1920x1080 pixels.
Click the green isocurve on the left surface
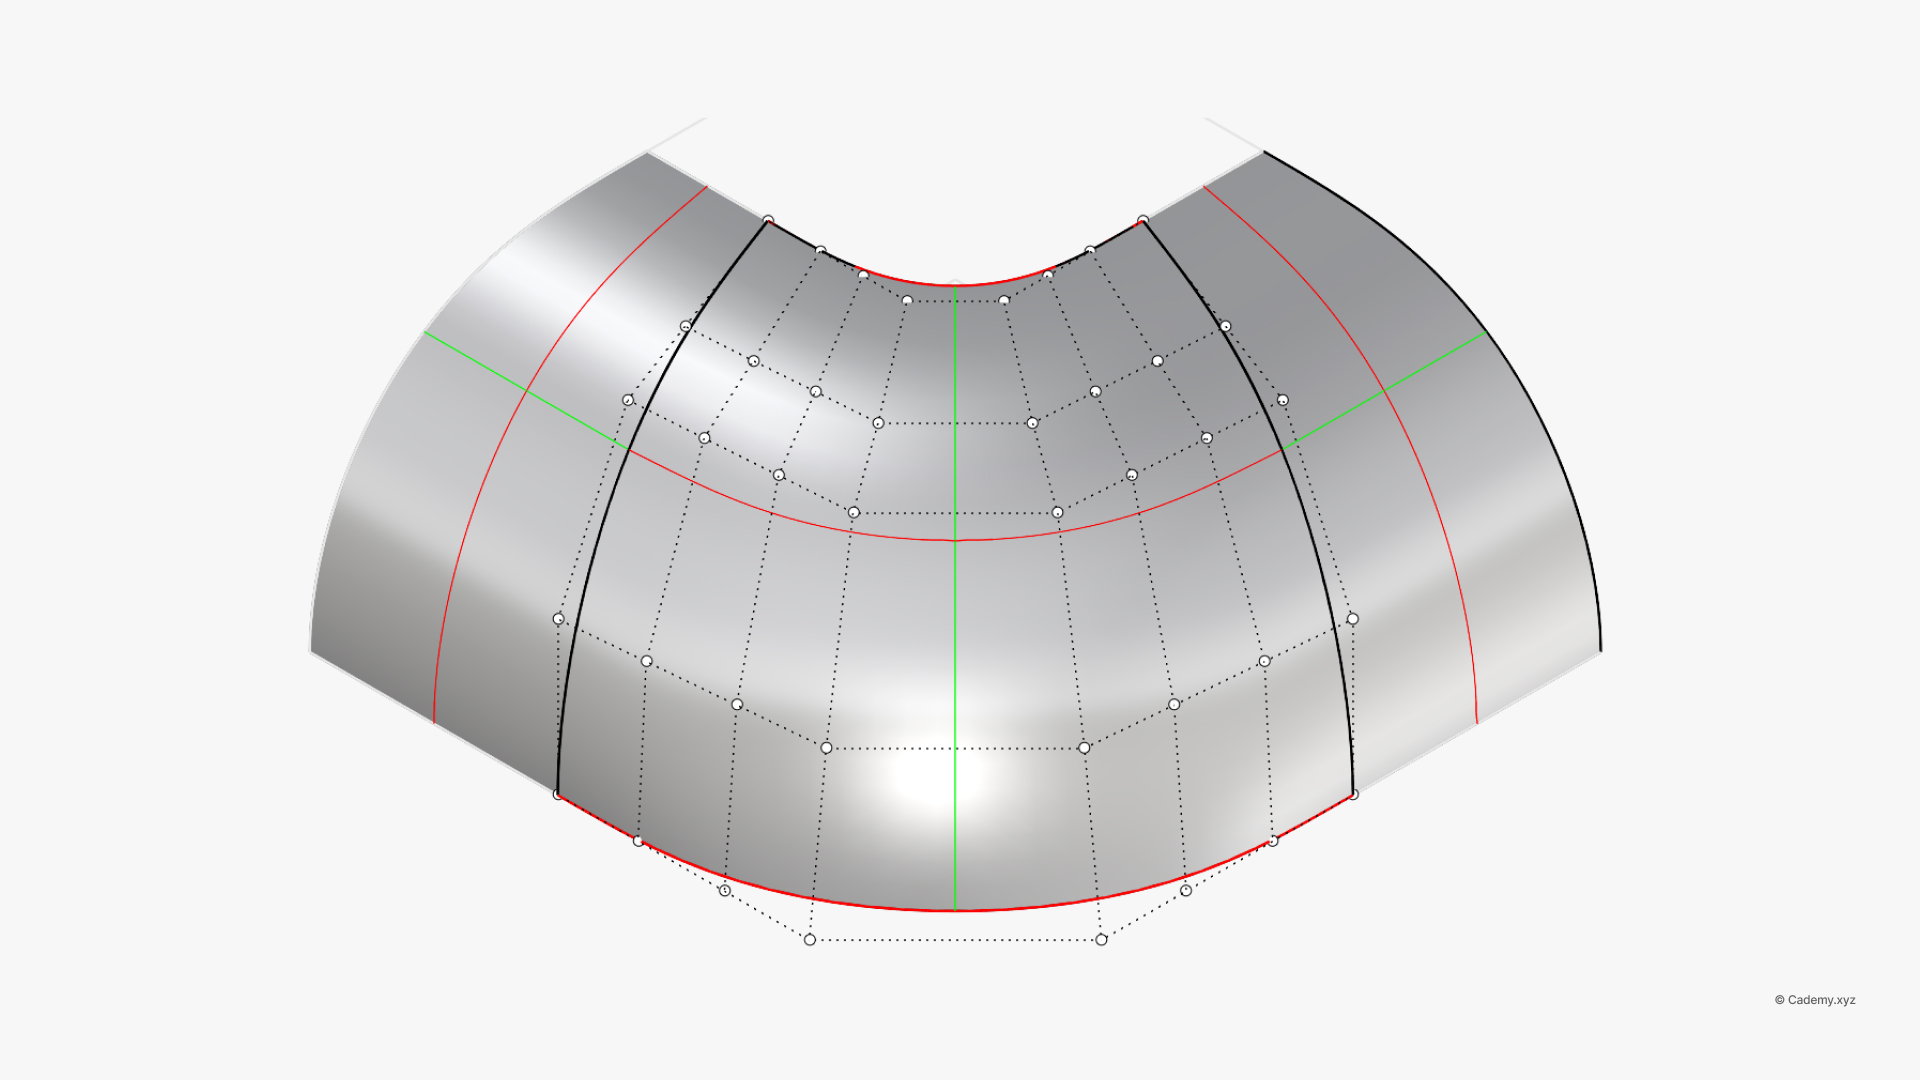527,391
